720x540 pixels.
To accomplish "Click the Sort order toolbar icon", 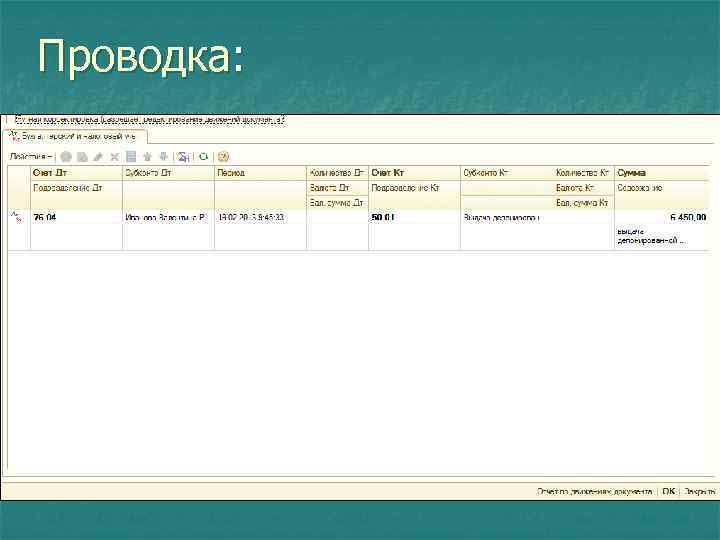I will [184, 157].
